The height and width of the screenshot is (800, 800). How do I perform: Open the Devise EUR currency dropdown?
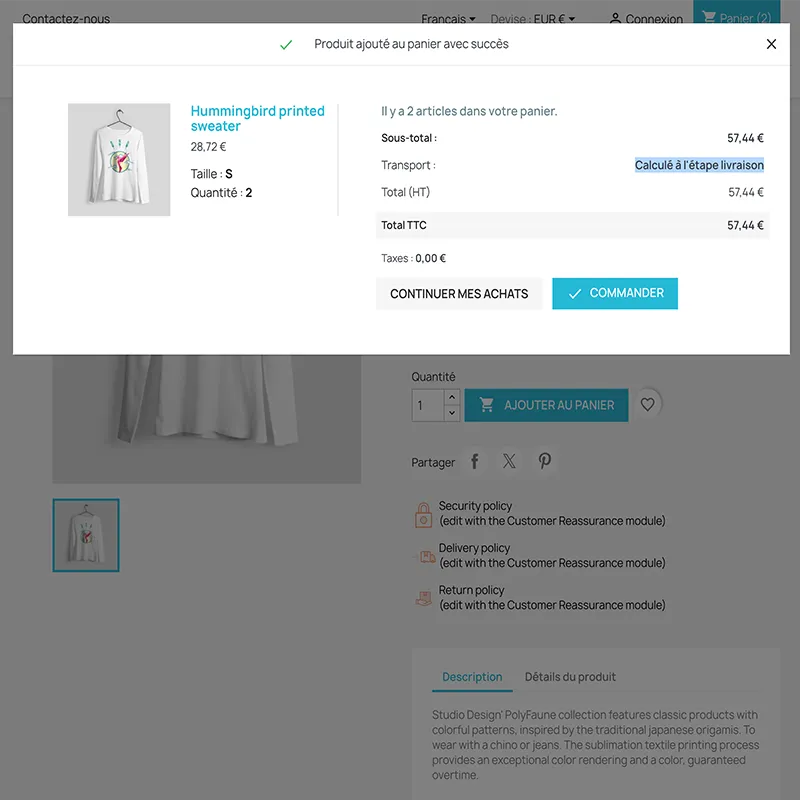pyautogui.click(x=533, y=19)
